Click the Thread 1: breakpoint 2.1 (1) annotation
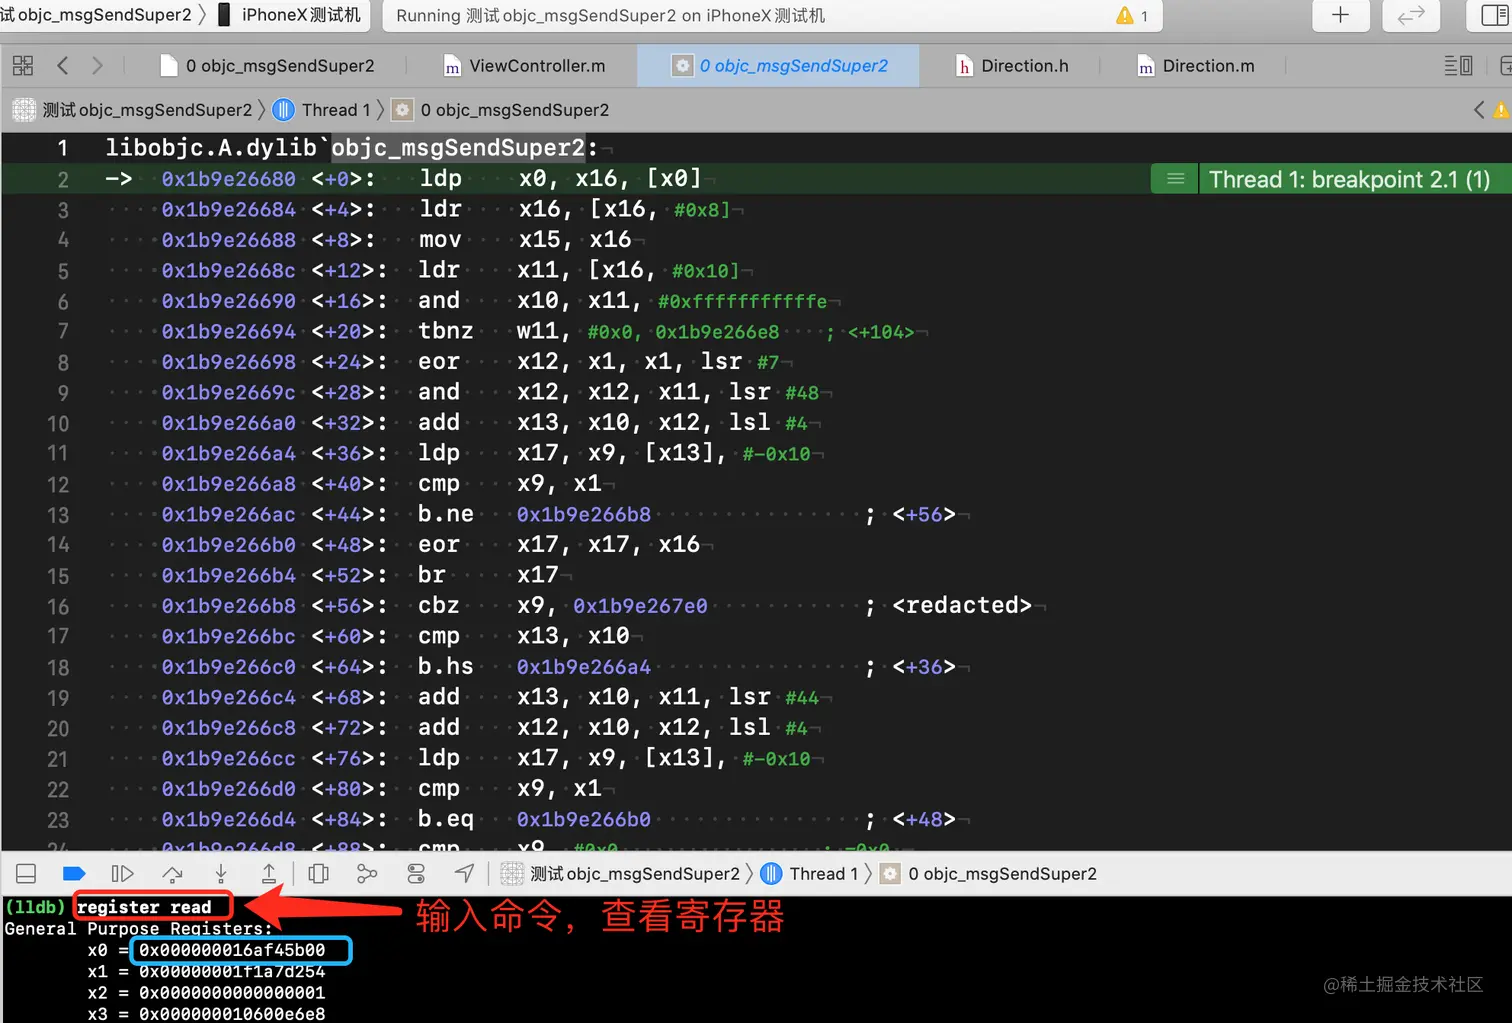 (1349, 179)
